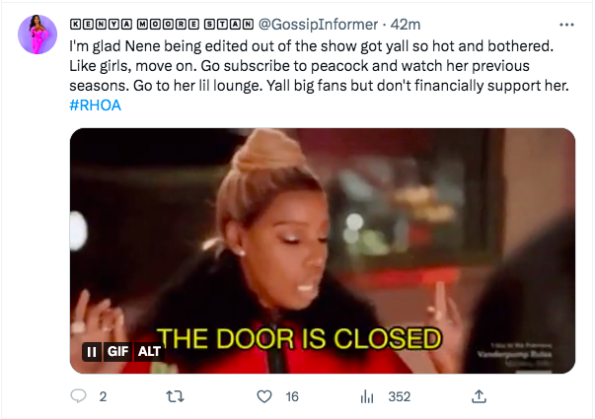Open tweet by clicking its body text
The width and height of the screenshot is (595, 419).
[x=319, y=66]
